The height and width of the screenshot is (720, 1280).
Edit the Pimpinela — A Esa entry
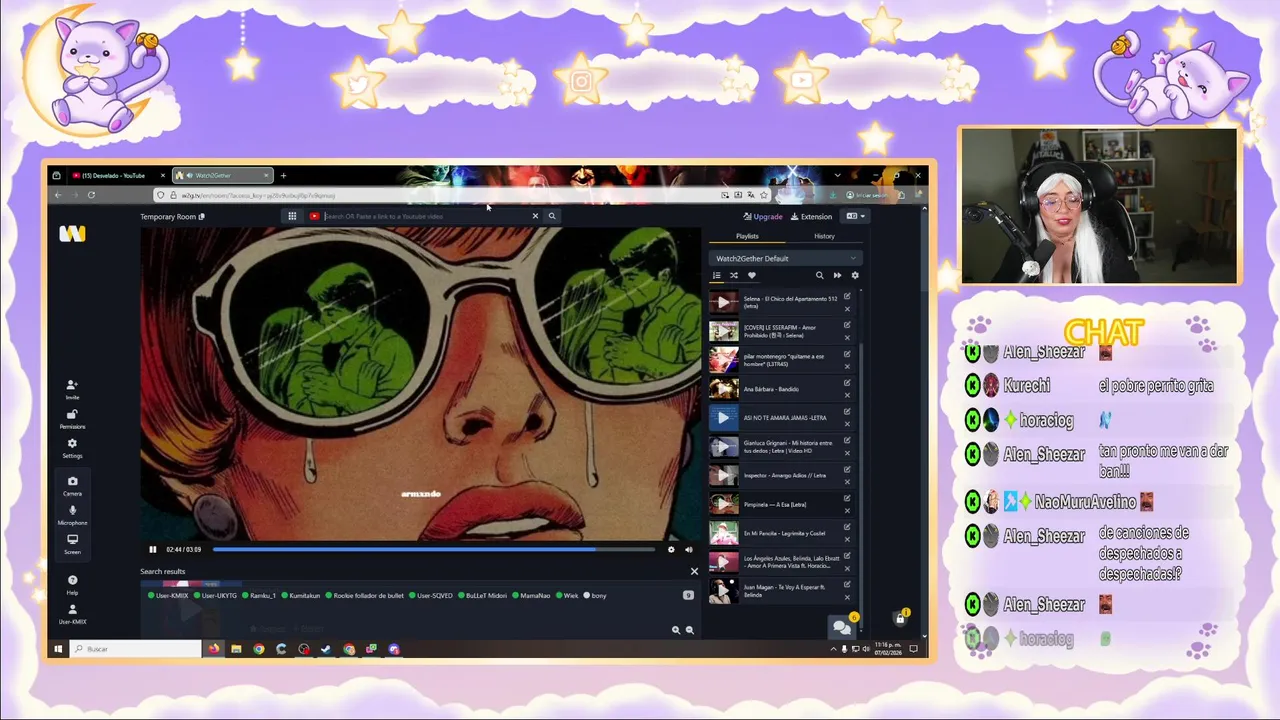coord(847,499)
